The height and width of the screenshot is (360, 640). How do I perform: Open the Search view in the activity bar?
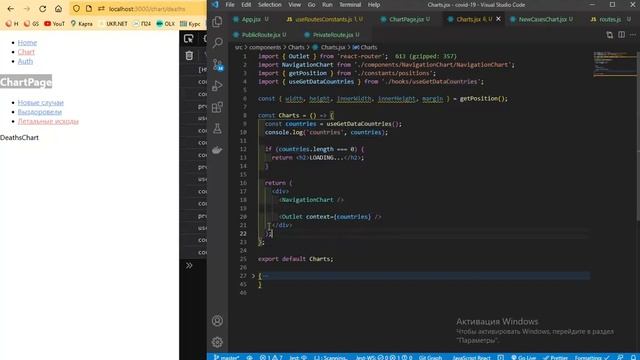pyautogui.click(x=217, y=42)
